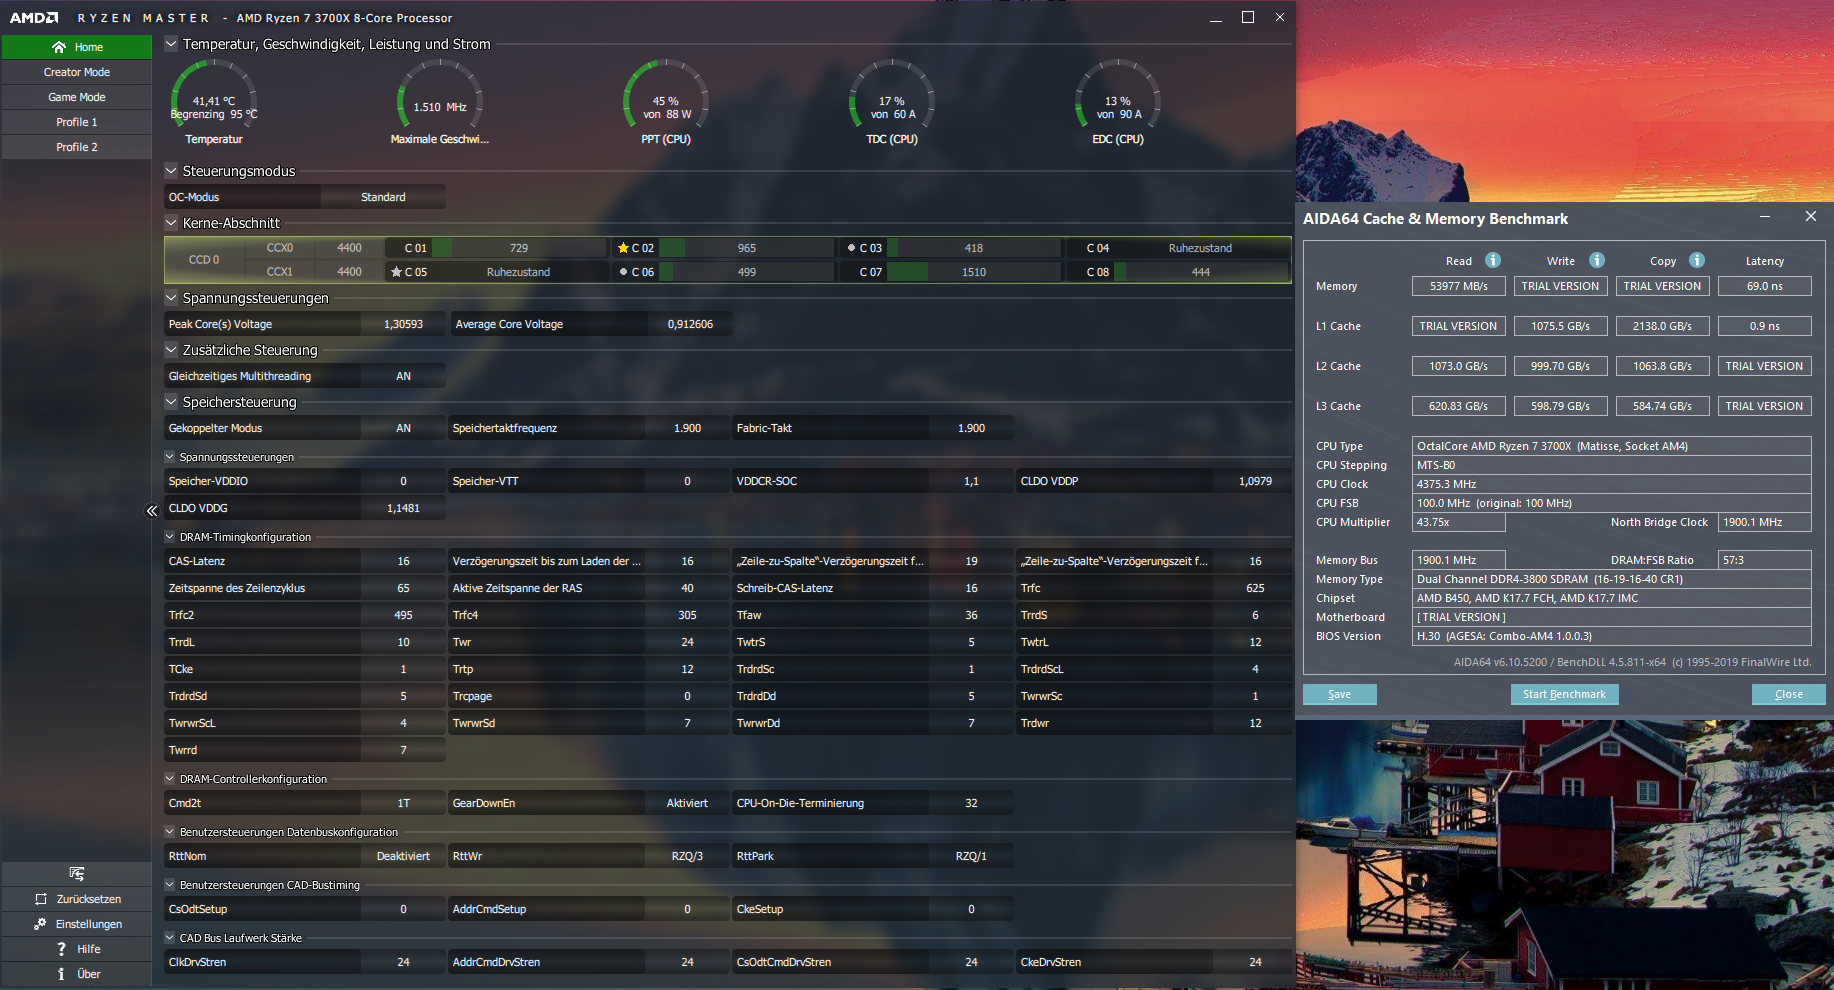Click core C 07 usage bar
The width and height of the screenshot is (1834, 990).
(x=974, y=272)
